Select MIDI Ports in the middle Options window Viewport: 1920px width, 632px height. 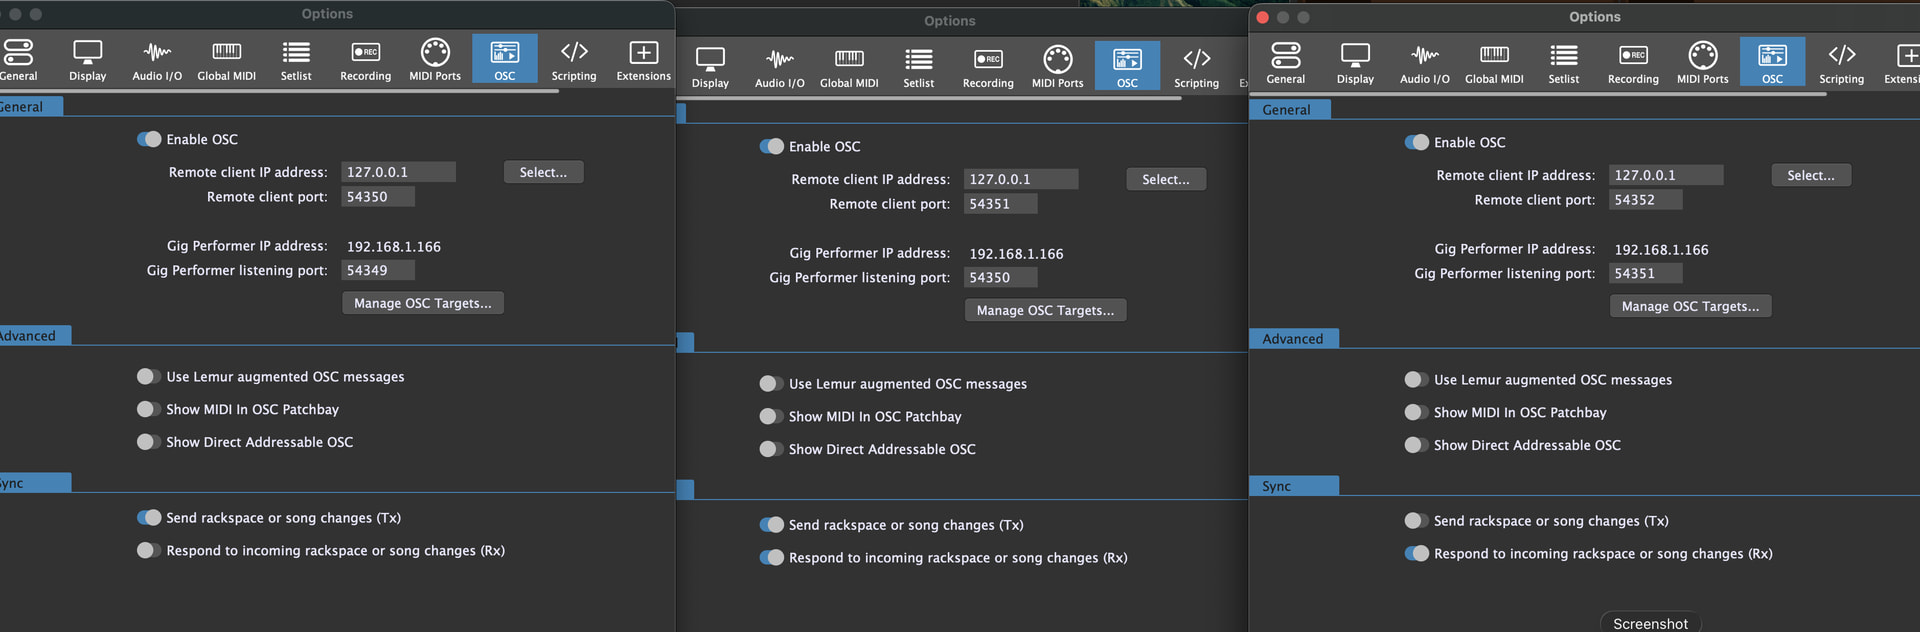[x=1057, y=67]
